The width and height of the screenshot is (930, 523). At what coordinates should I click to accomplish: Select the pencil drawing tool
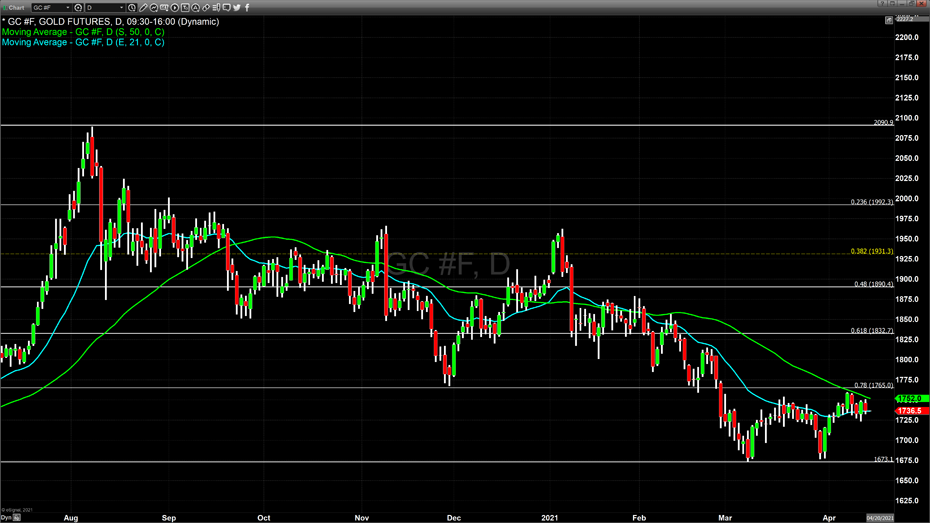tap(143, 7)
